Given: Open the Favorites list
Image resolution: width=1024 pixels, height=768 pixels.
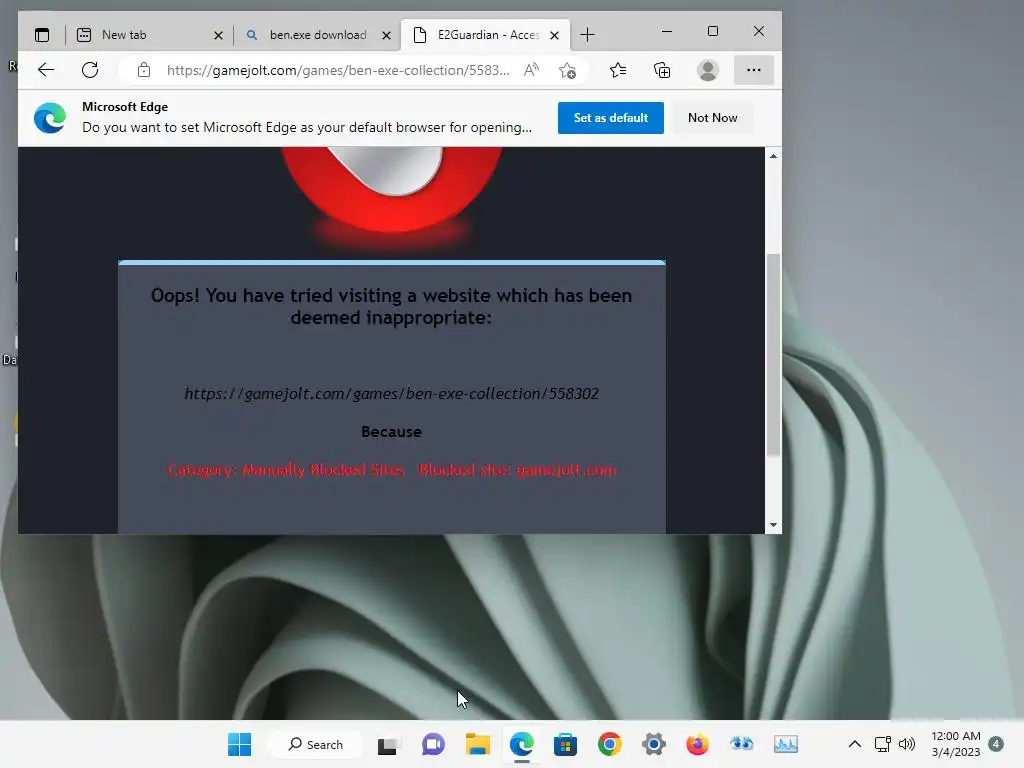Looking at the screenshot, I should pos(618,70).
